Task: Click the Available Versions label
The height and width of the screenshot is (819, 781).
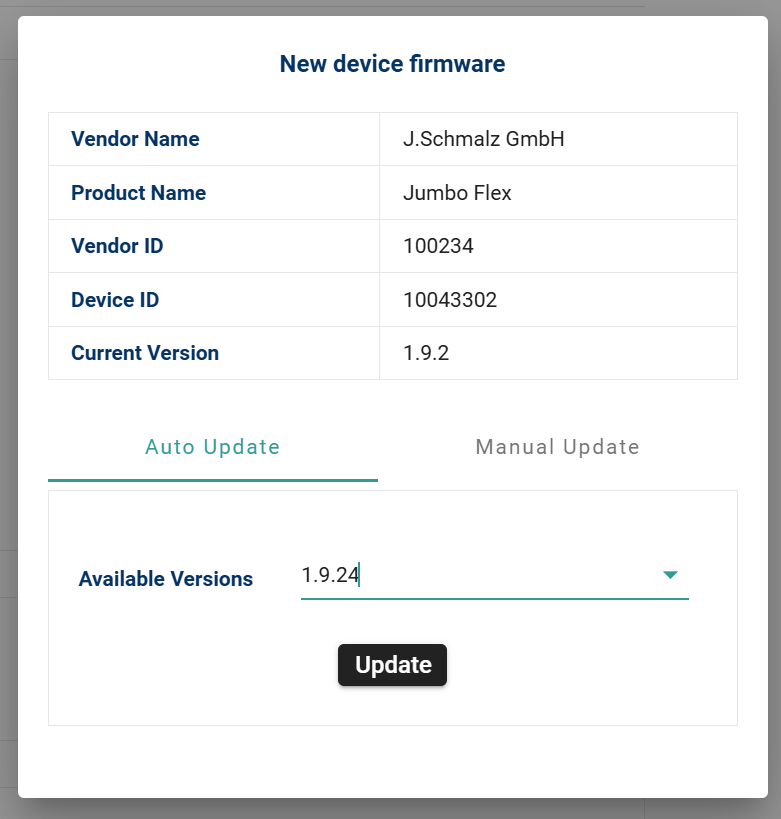Action: tap(165, 579)
